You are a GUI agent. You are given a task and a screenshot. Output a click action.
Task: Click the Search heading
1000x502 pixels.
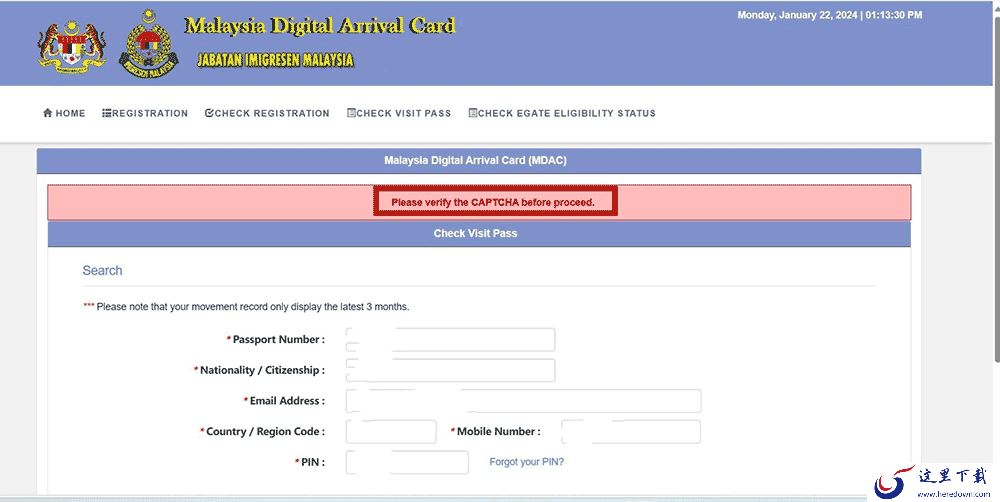tap(102, 270)
